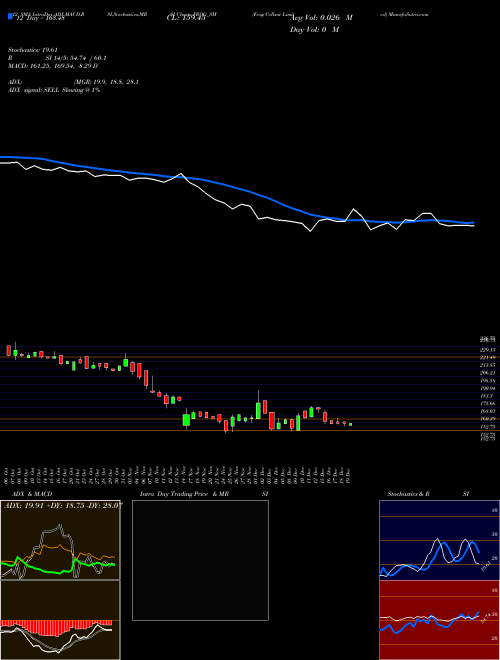Click the 'MACD: 161.25, 169.54, -8.29 D' line
500x660 pixels.
pyautogui.click(x=53, y=66)
